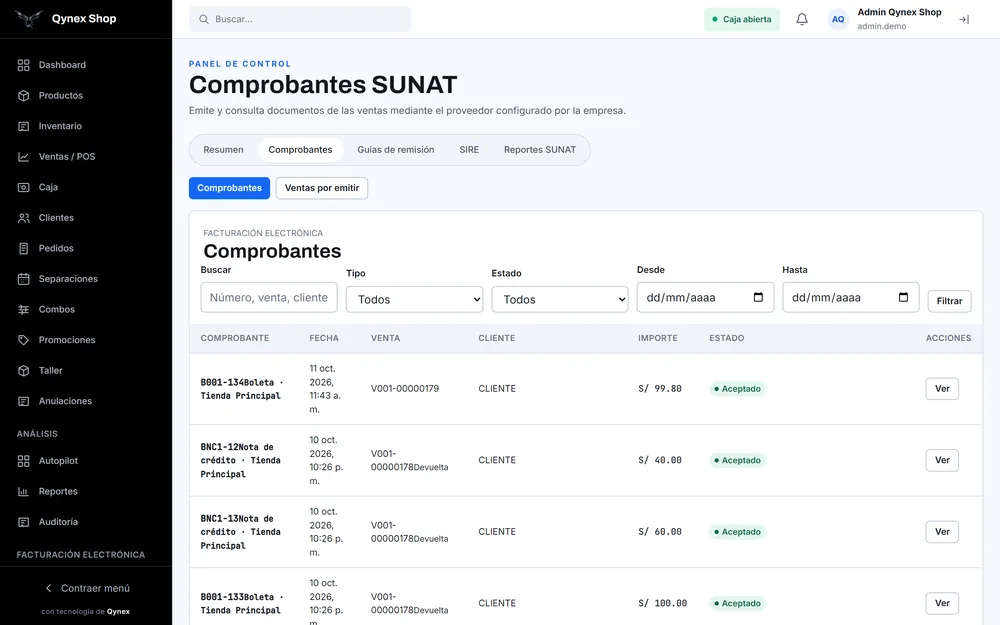Screen dimensions: 1000x625
Task: Open Dashboard grid icon in sidebar
Action: [24, 65]
